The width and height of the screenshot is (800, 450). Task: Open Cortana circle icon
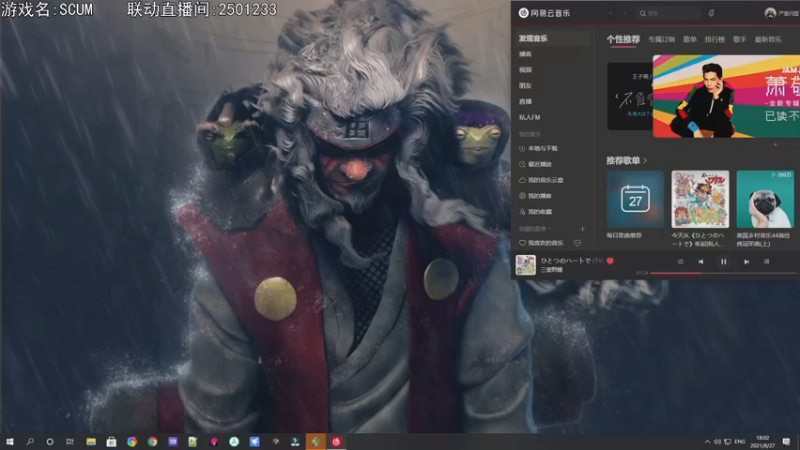(49, 441)
